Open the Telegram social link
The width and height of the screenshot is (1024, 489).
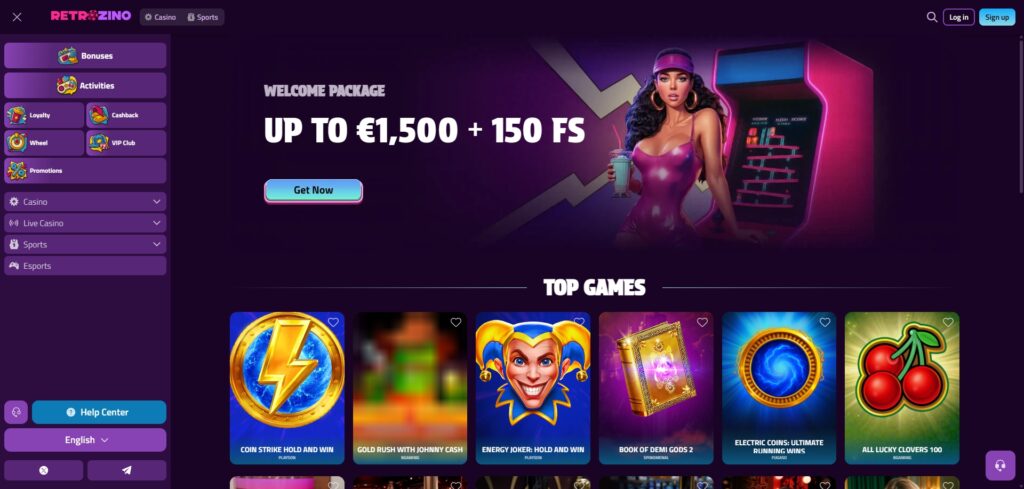127,470
